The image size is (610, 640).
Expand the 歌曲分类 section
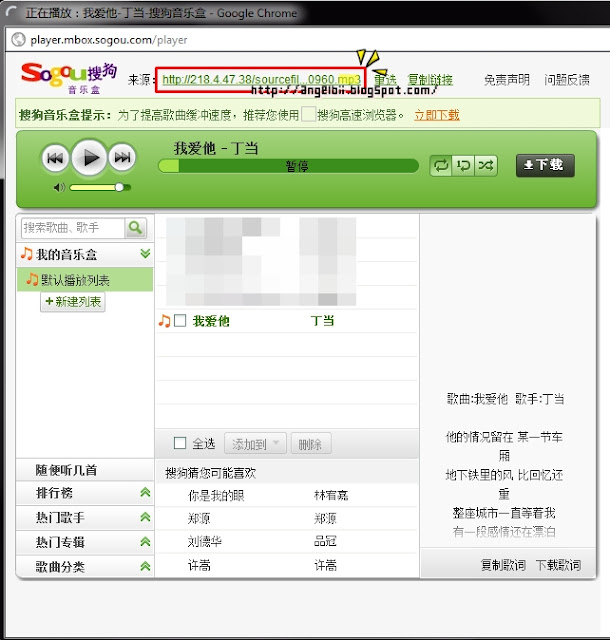145,566
